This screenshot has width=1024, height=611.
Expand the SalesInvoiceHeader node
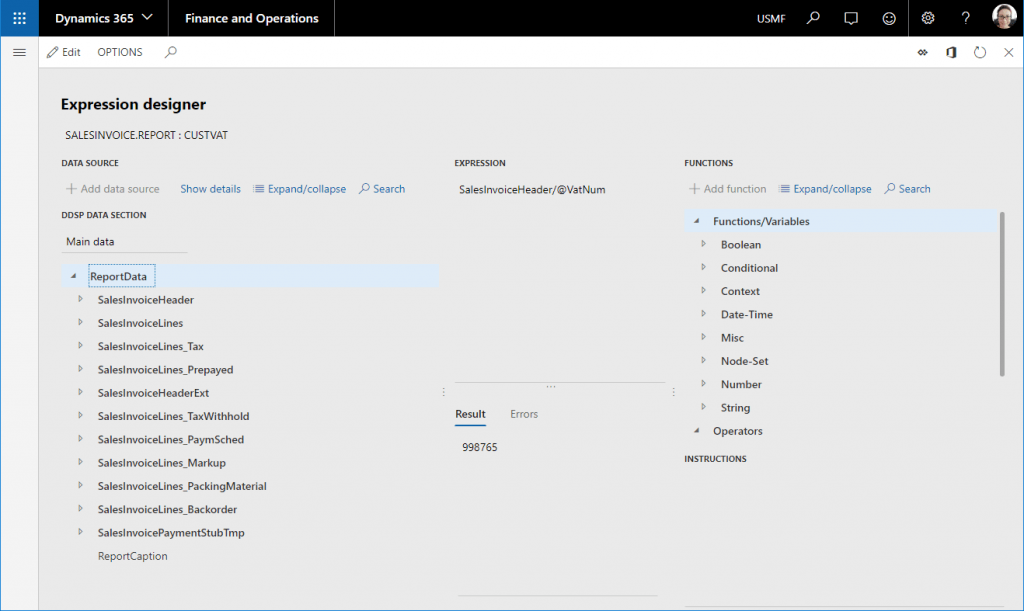click(81, 299)
